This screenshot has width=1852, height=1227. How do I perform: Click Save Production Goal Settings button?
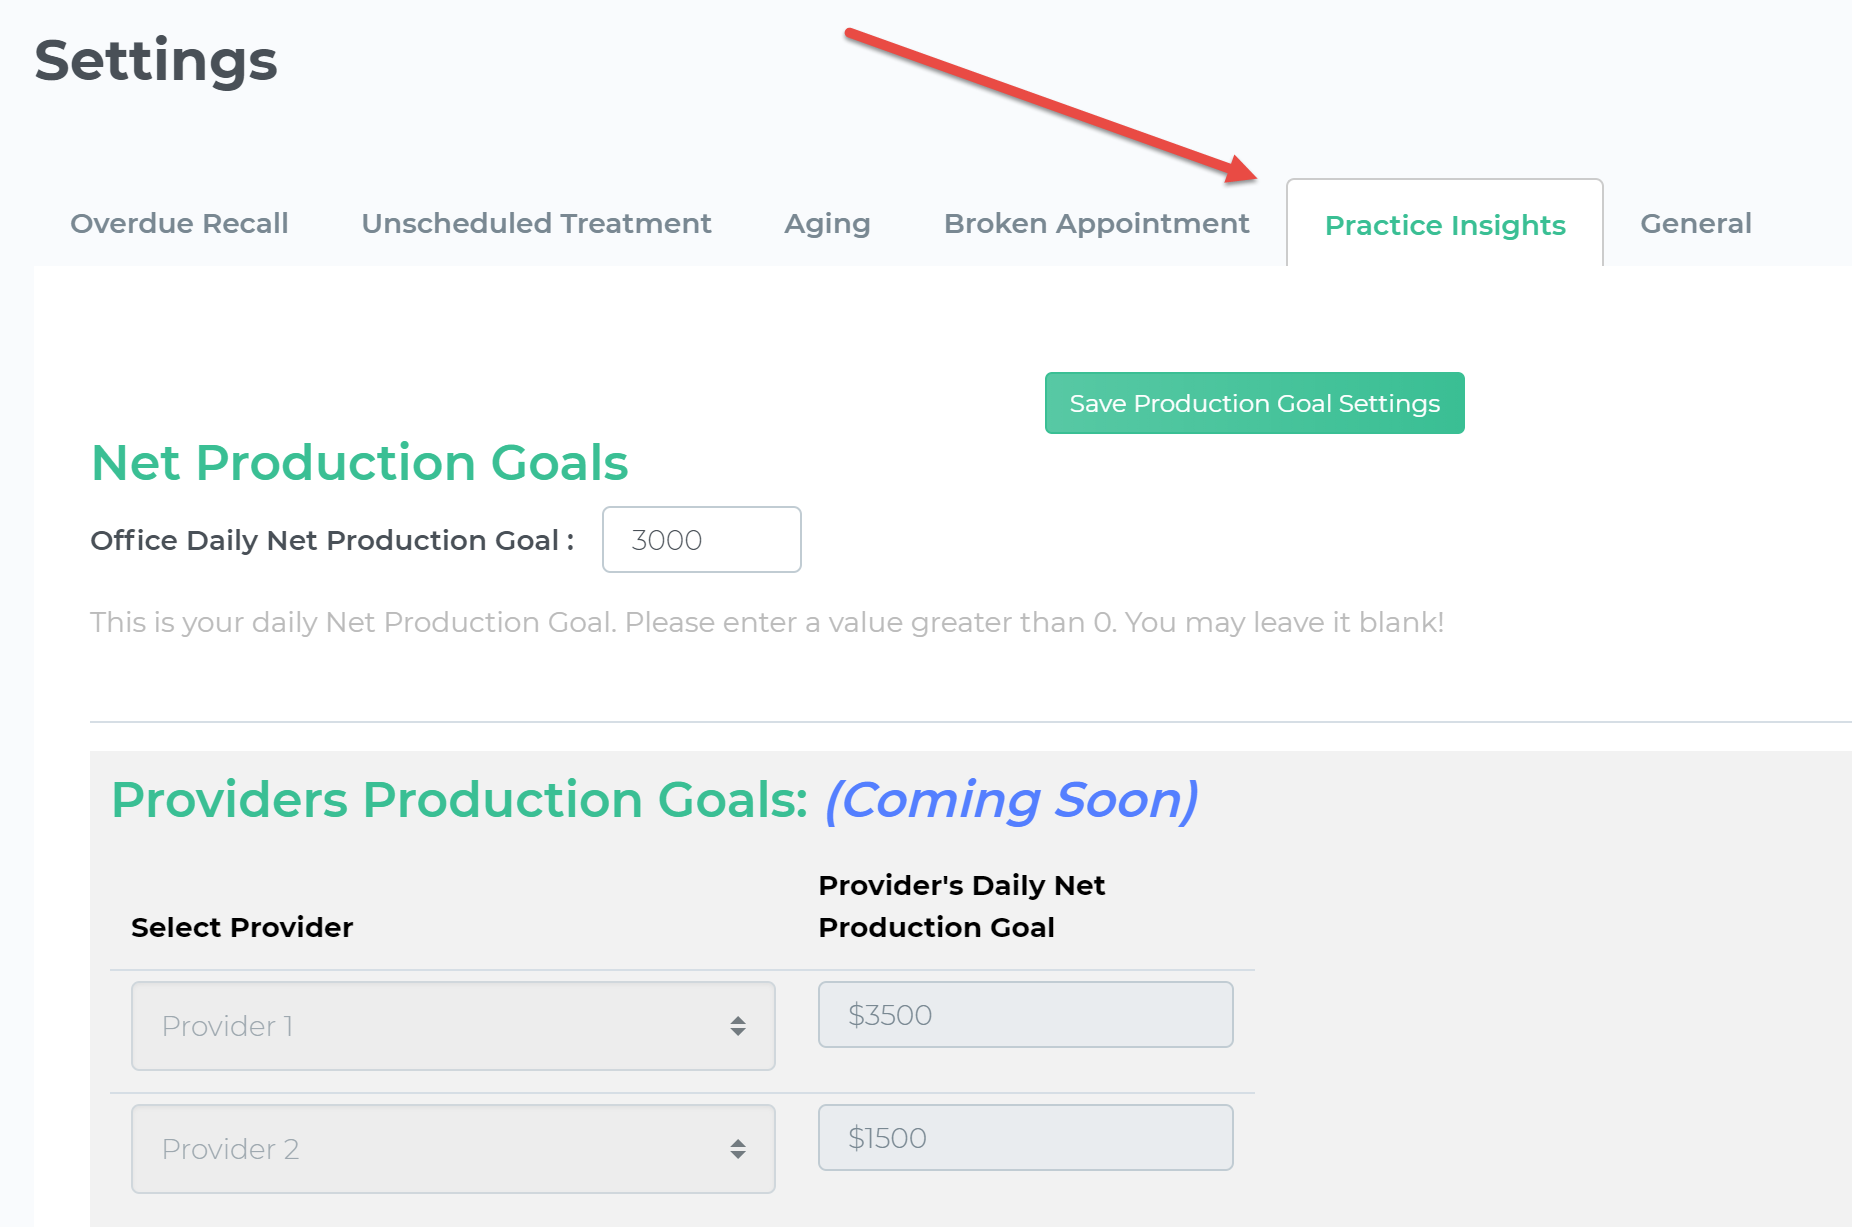coord(1254,403)
